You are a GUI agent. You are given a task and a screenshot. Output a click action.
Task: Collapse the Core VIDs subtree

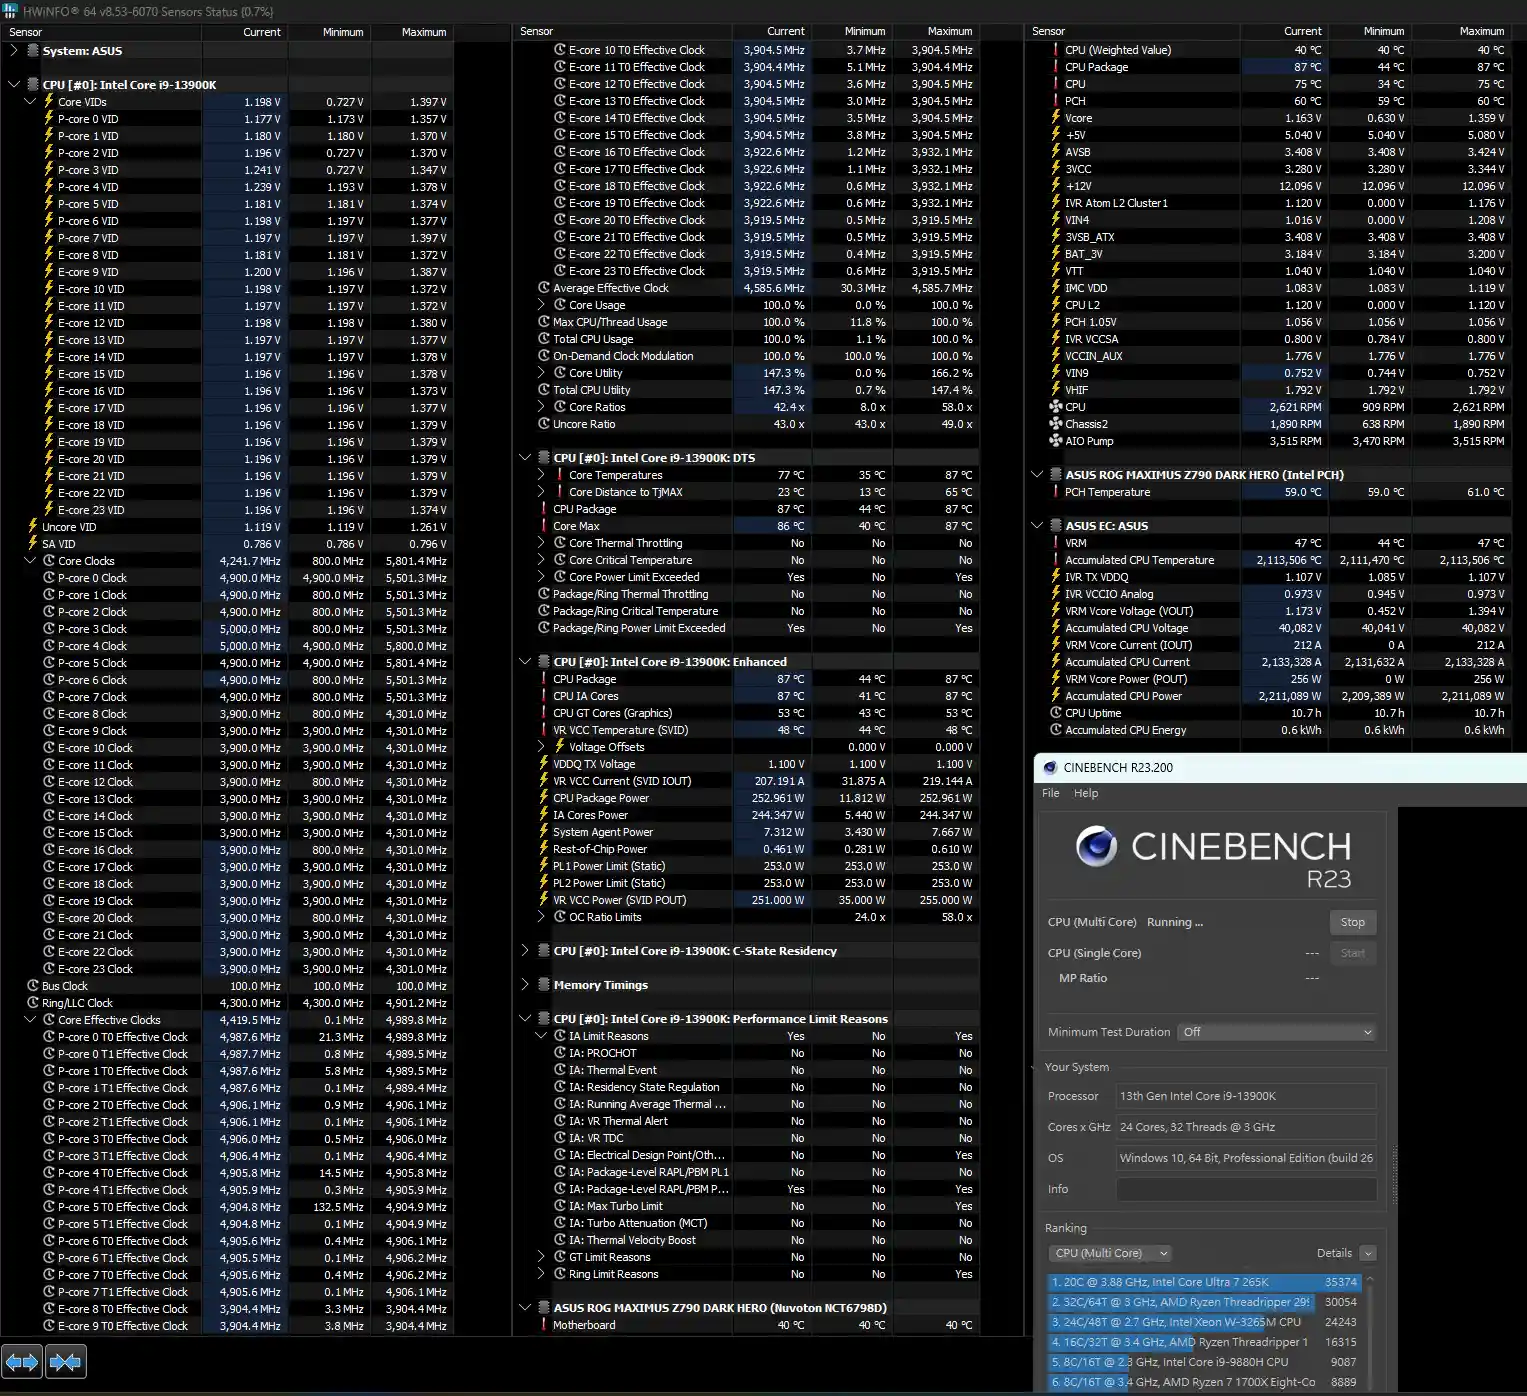point(30,102)
